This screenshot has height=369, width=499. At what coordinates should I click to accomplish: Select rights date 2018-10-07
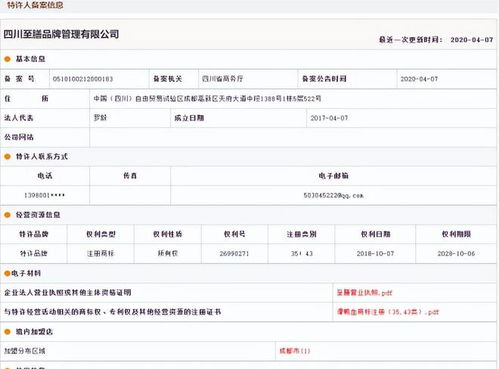click(375, 254)
